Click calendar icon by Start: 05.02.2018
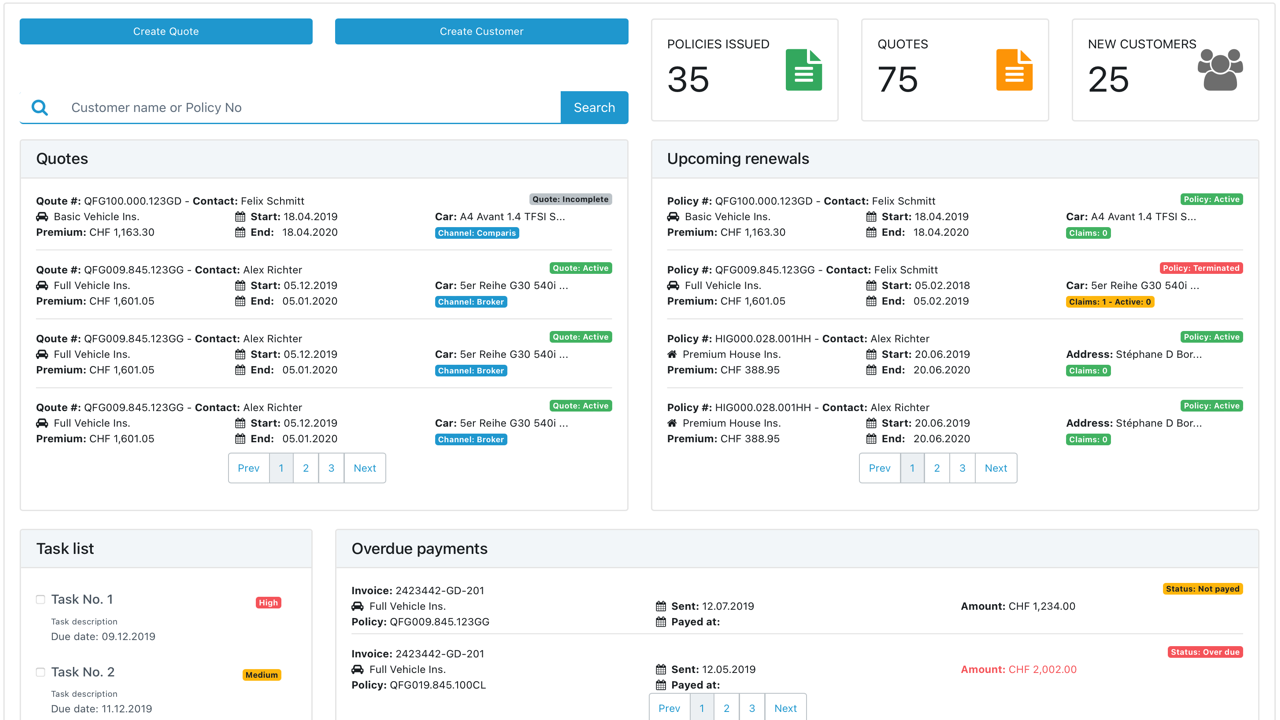 (871, 285)
